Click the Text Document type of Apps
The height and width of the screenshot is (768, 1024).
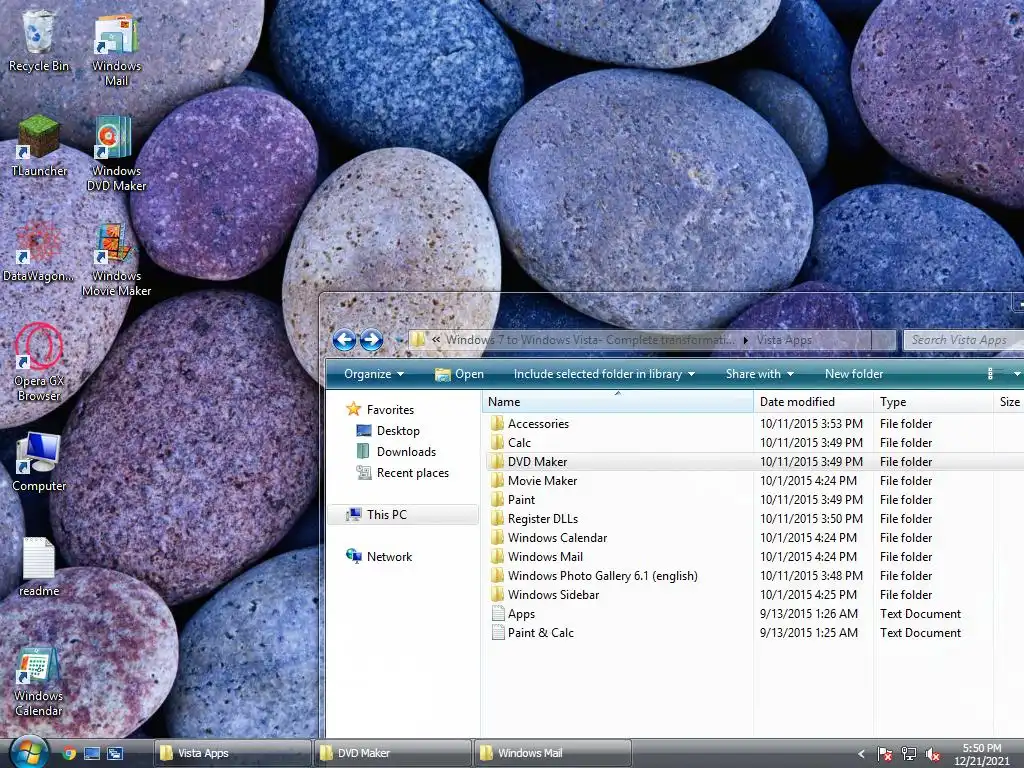(x=920, y=614)
